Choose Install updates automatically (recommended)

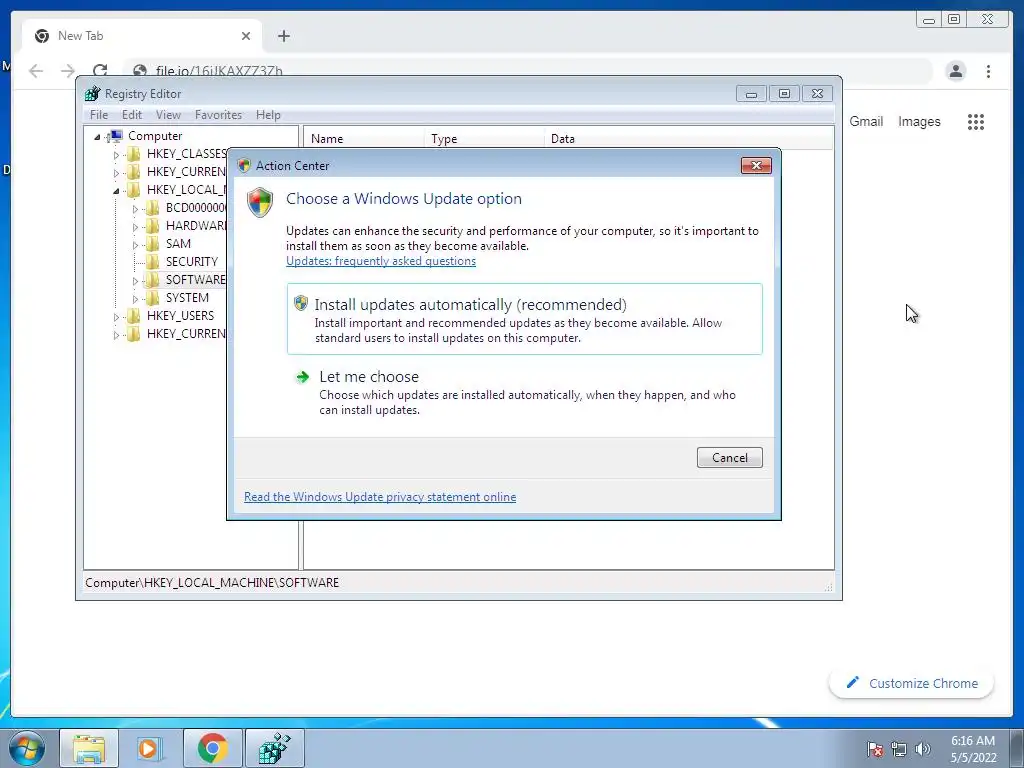[524, 319]
